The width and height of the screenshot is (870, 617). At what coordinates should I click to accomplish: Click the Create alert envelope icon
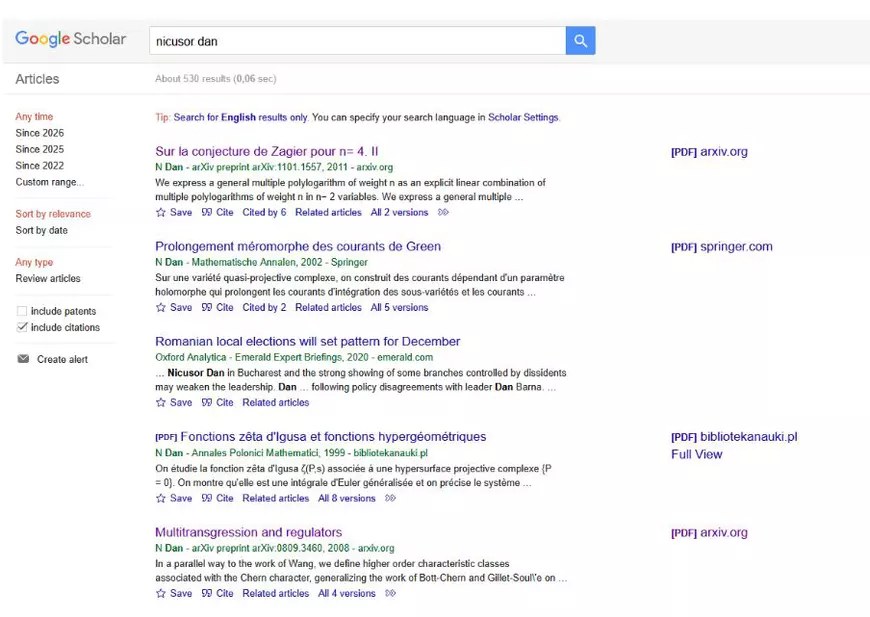point(23,359)
